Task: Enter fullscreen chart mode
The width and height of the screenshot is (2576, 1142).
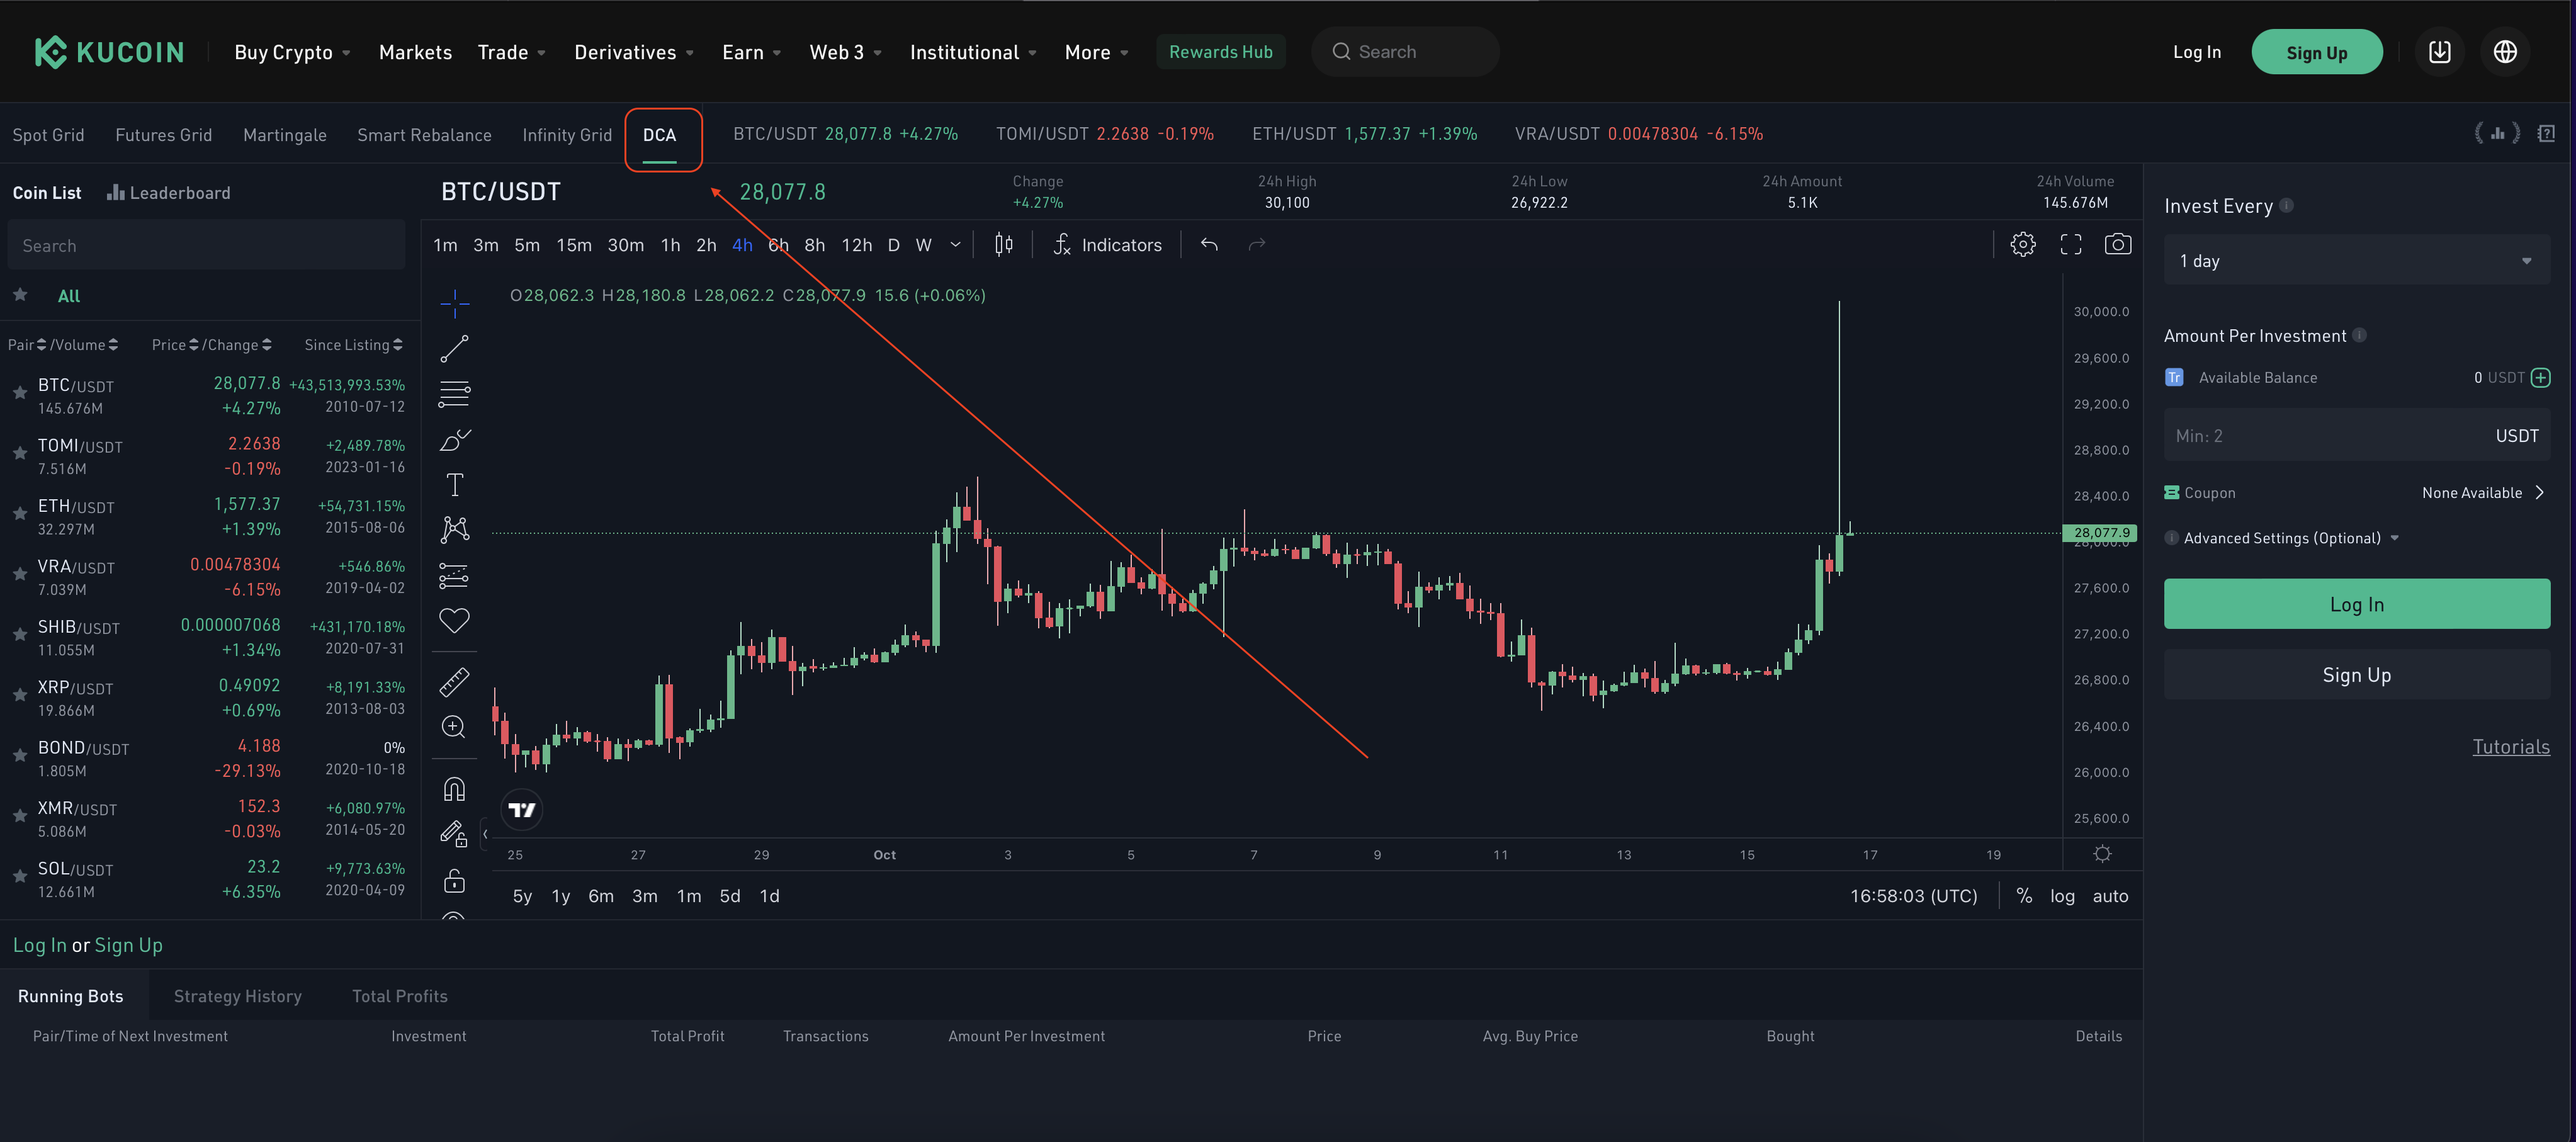Action: pos(2070,245)
